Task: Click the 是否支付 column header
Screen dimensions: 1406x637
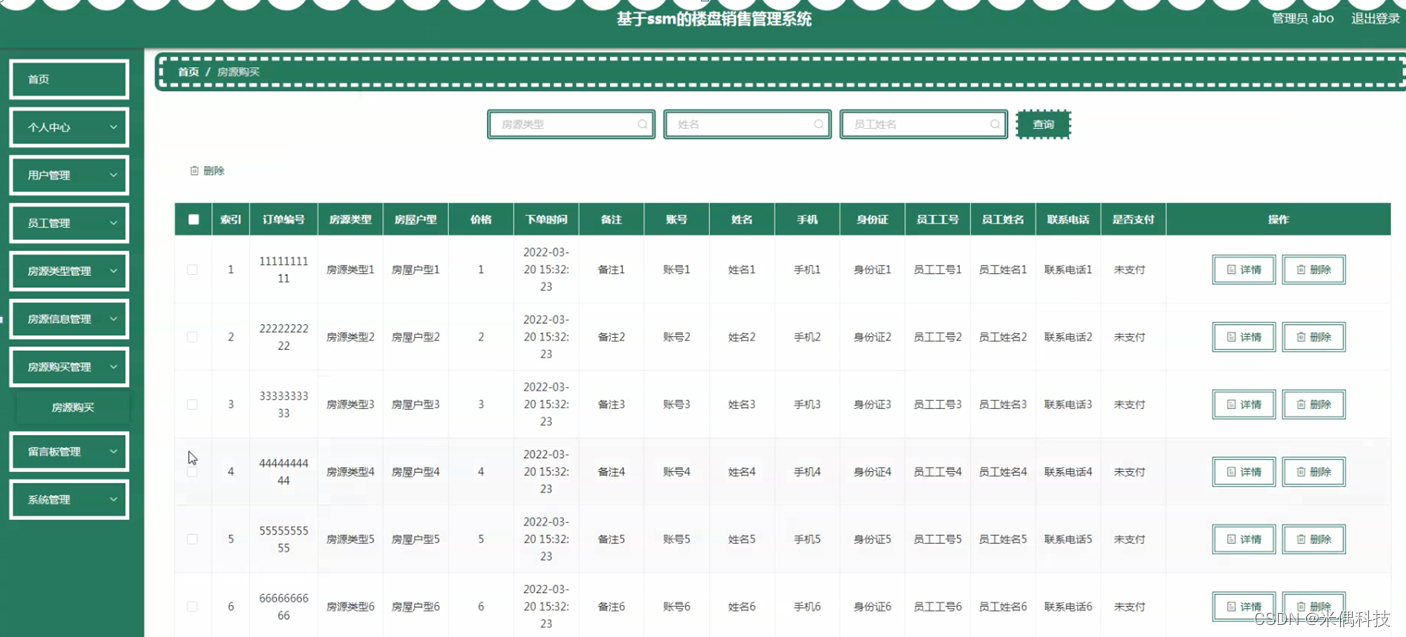Action: [1133, 220]
